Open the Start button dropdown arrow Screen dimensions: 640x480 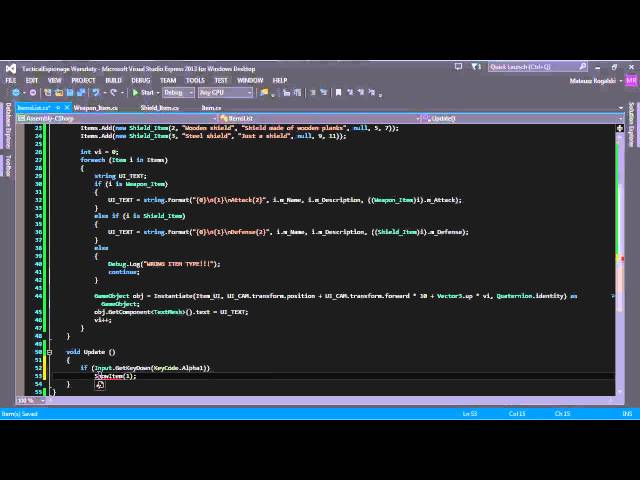158,93
